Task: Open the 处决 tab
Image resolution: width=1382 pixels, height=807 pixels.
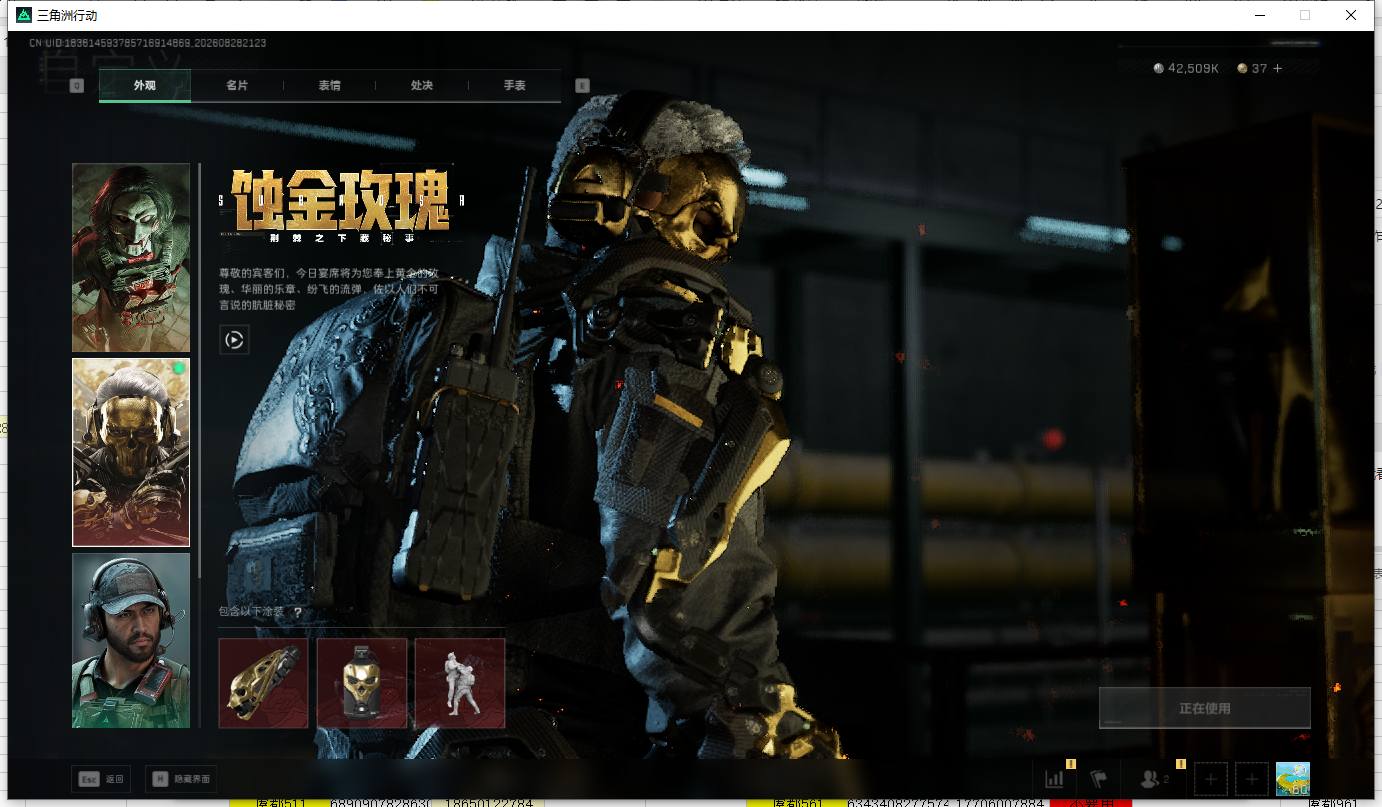Action: click(x=422, y=86)
